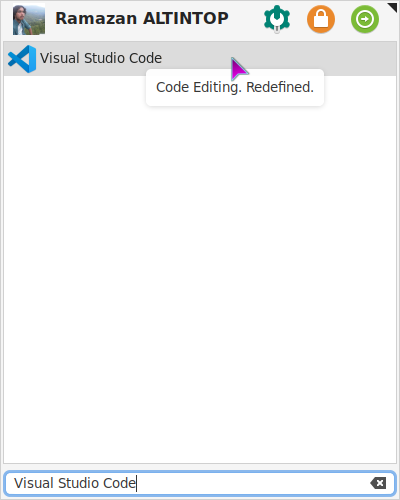Log out using the green arrow icon
This screenshot has height=500, width=400.
365,19
